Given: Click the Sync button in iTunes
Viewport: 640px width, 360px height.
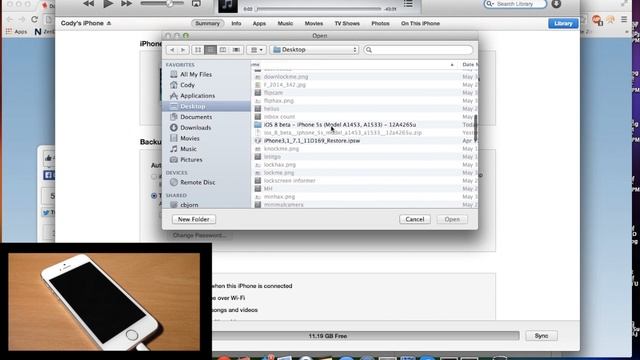Looking at the screenshot, I should (541, 336).
